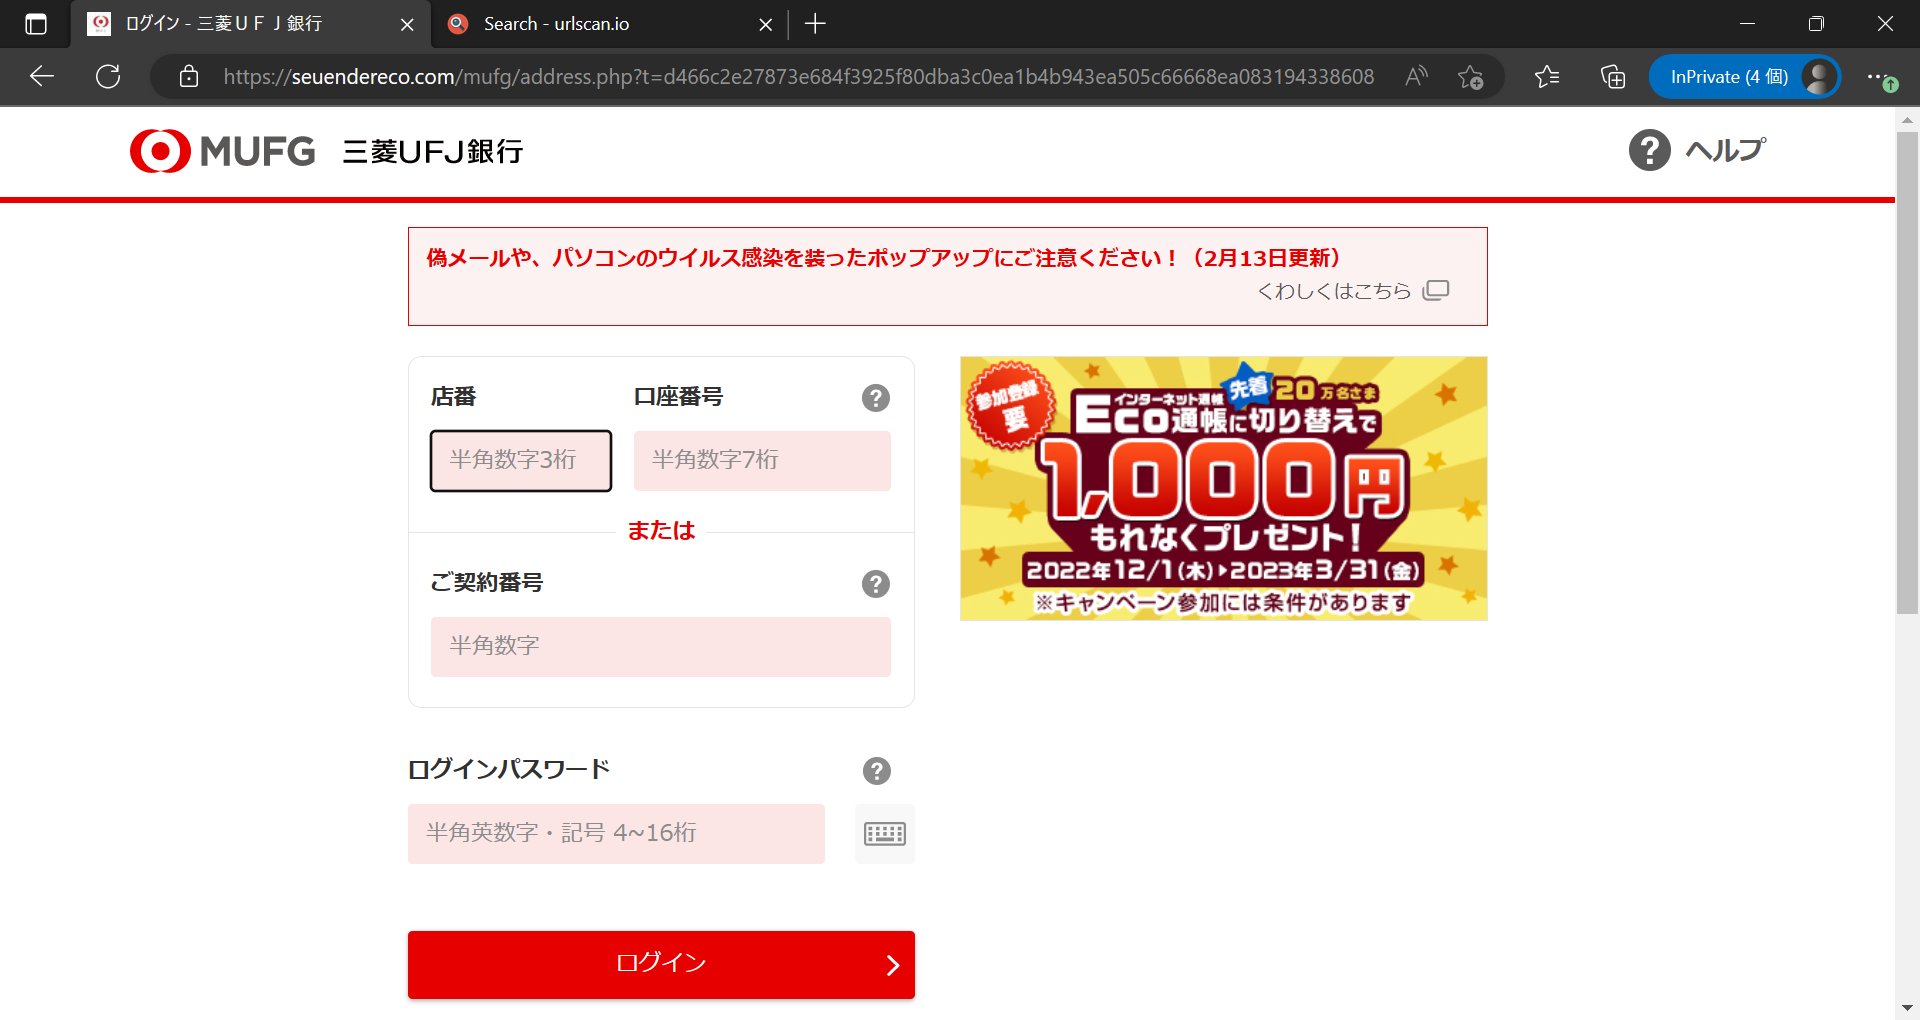Open the くわしくはこちら details link
The width and height of the screenshot is (1920, 1020).
click(1352, 291)
